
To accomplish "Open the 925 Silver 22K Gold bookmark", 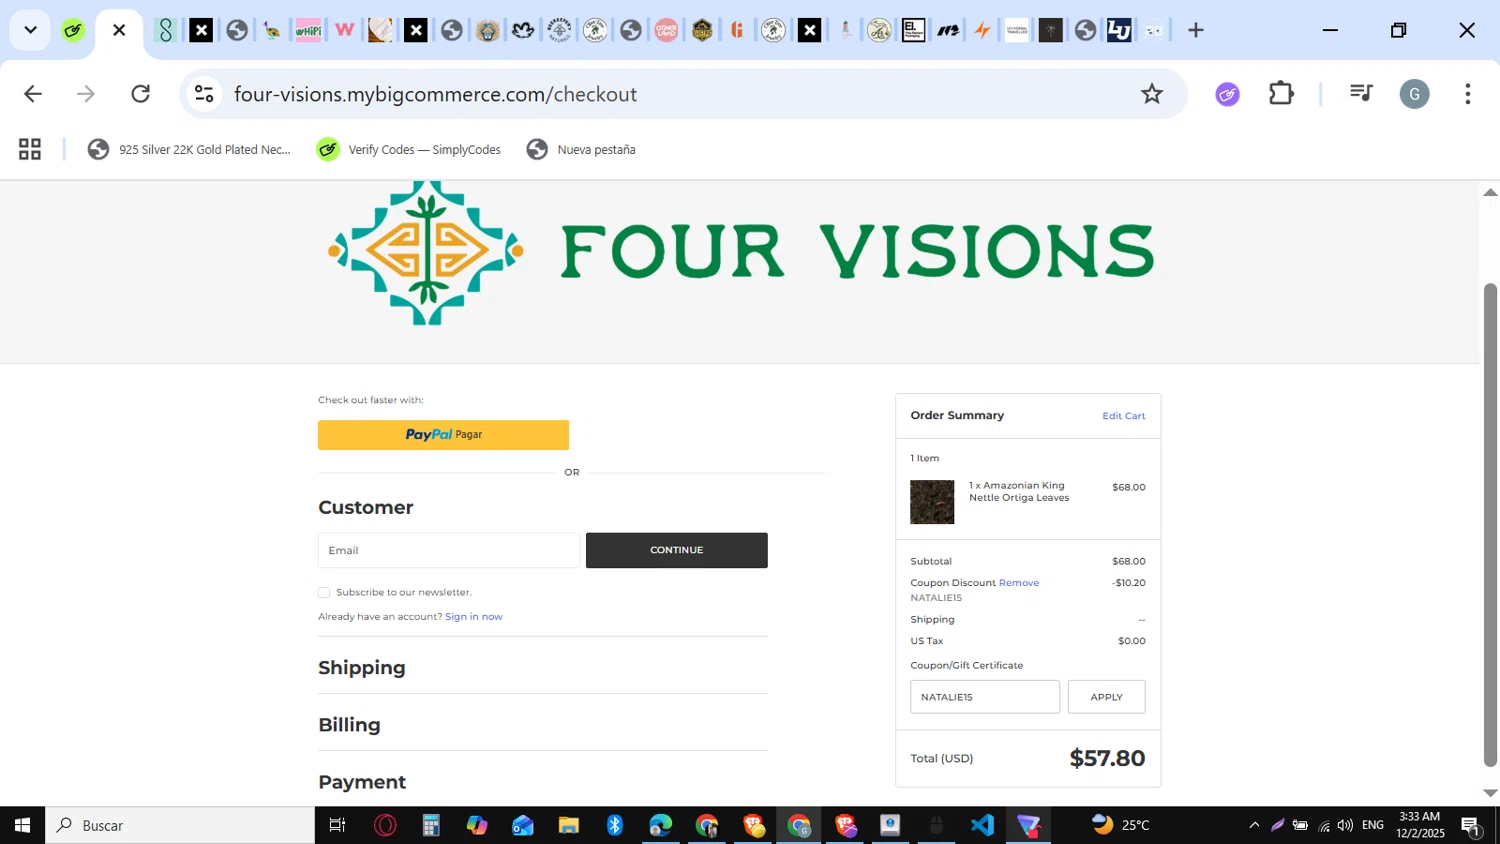I will coord(189,149).
